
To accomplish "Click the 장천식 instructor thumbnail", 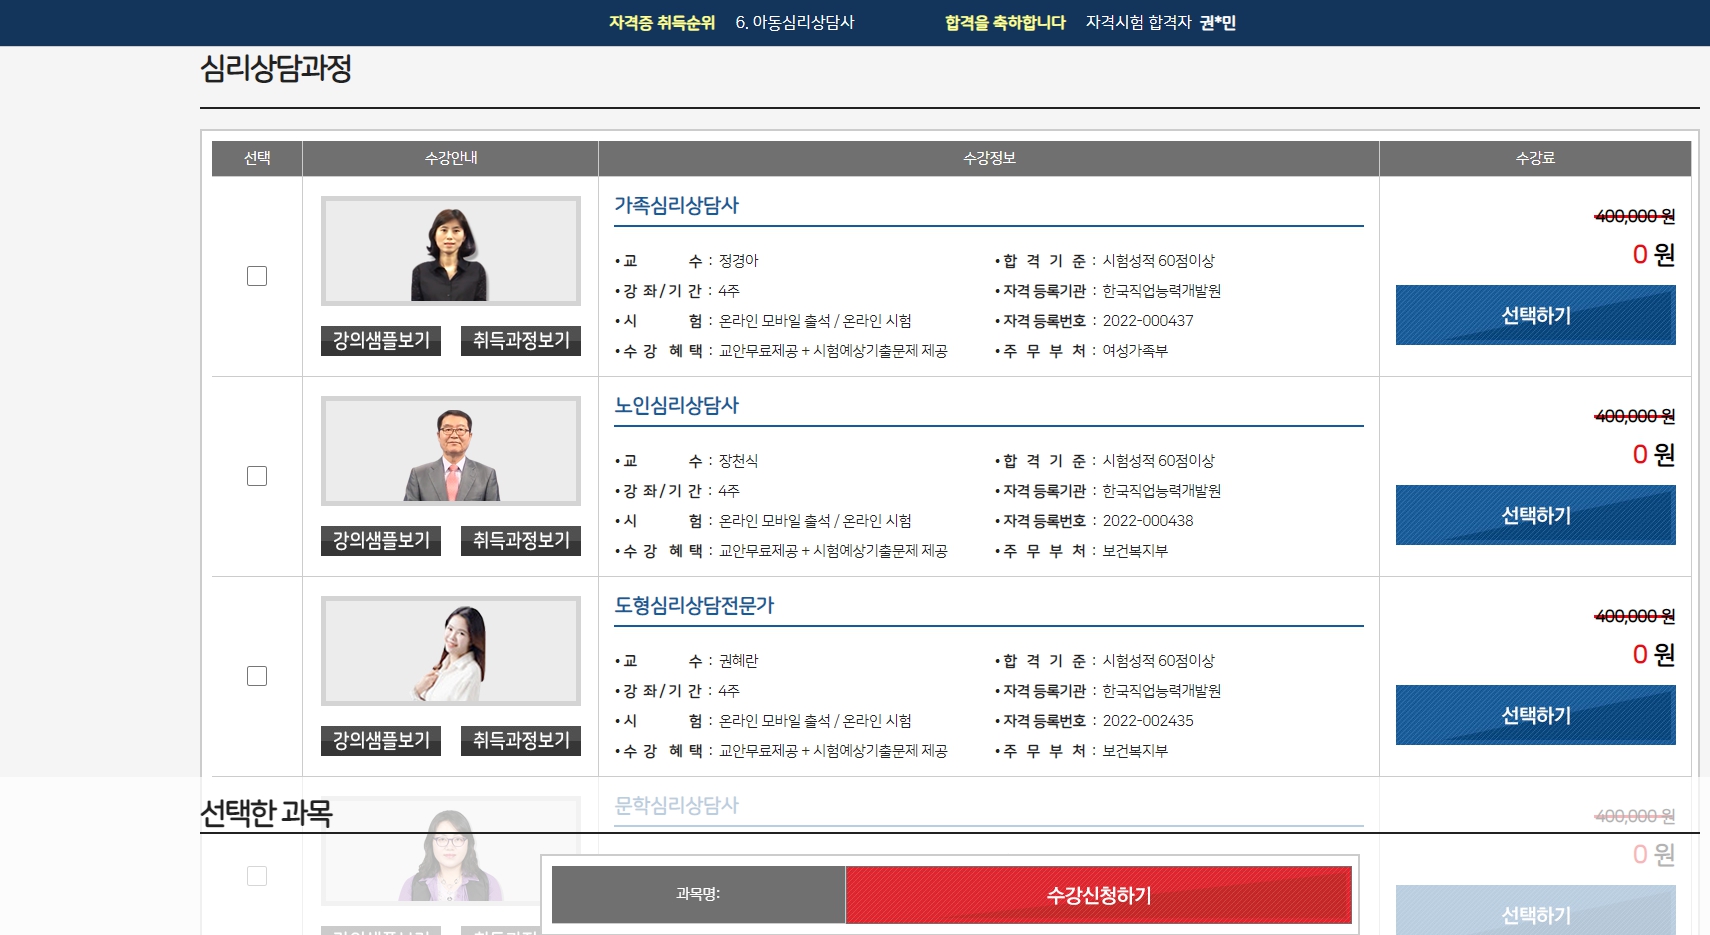I will click(x=451, y=451).
